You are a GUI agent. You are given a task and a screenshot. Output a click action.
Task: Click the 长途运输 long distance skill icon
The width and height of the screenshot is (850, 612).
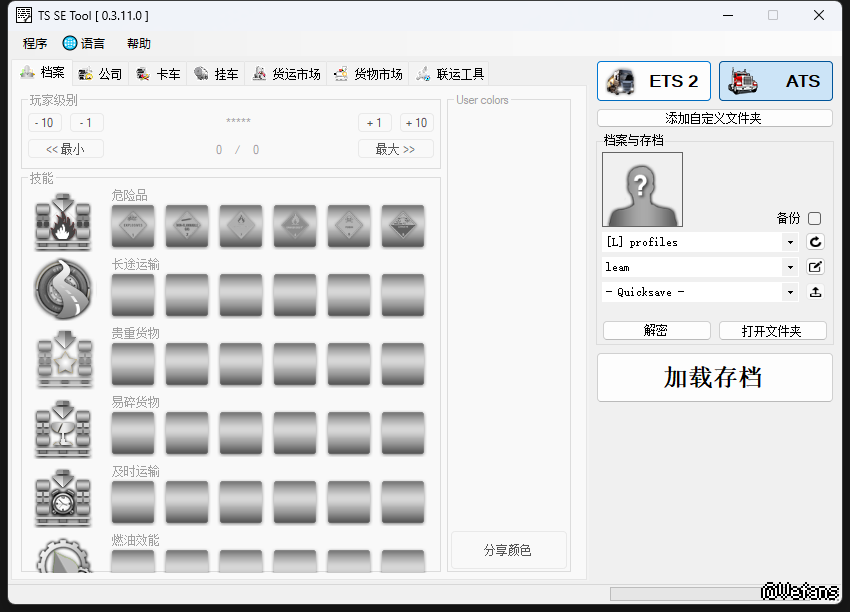[x=63, y=289]
